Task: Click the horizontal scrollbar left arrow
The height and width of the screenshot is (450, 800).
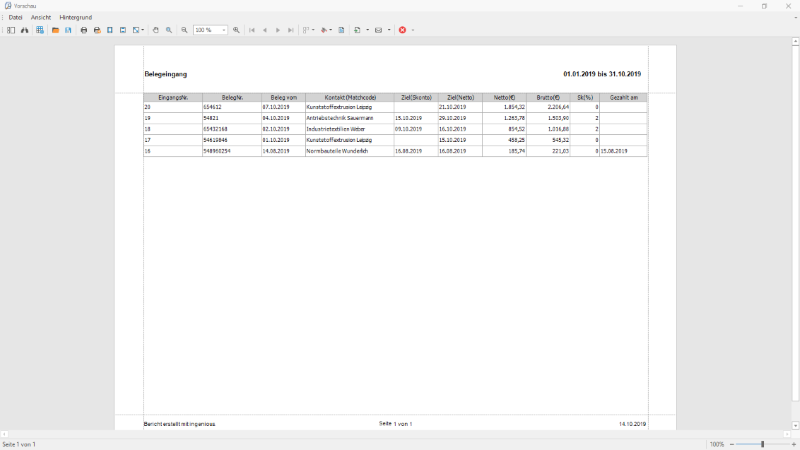Action: [x=4, y=434]
